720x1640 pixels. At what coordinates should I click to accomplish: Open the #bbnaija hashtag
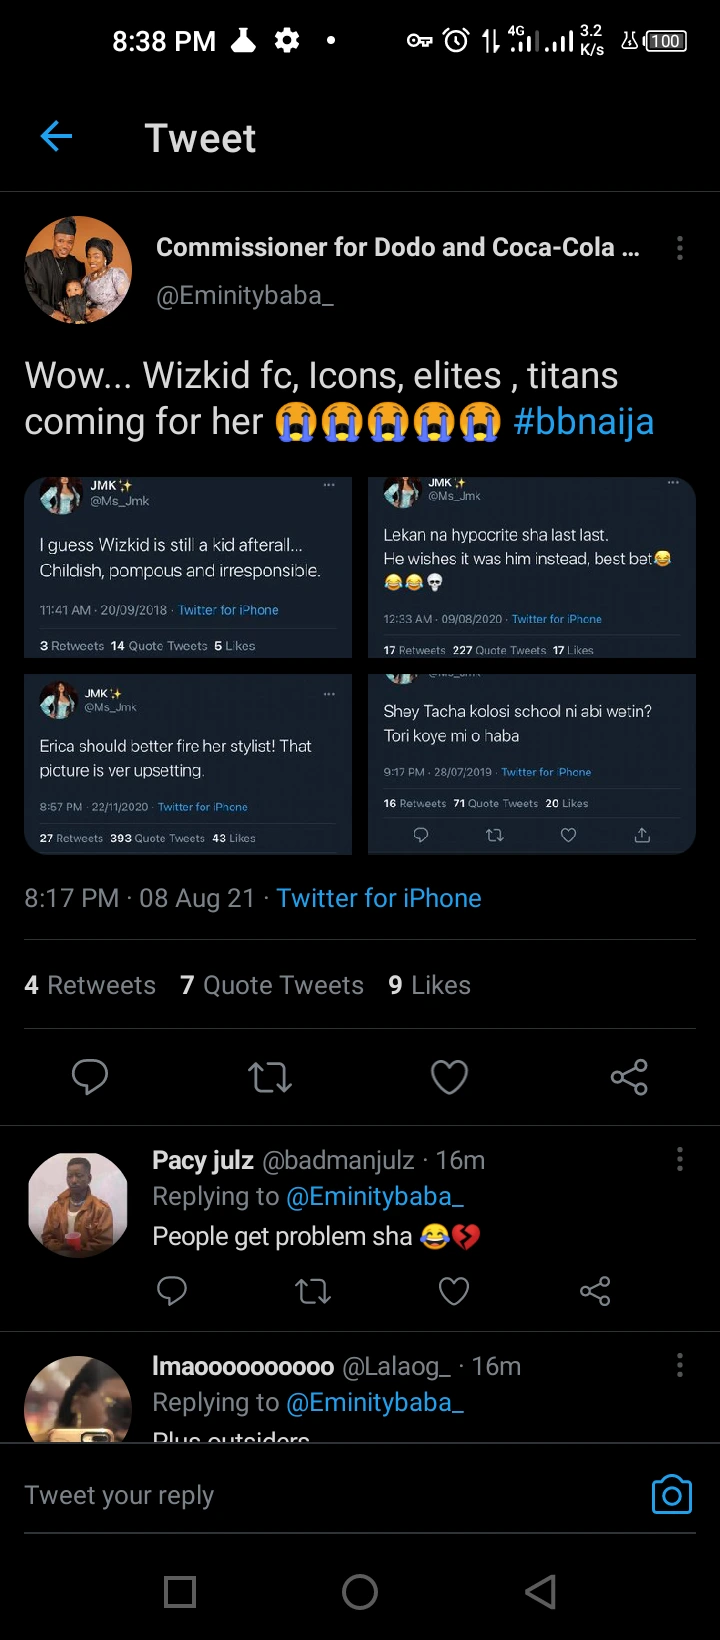(583, 422)
